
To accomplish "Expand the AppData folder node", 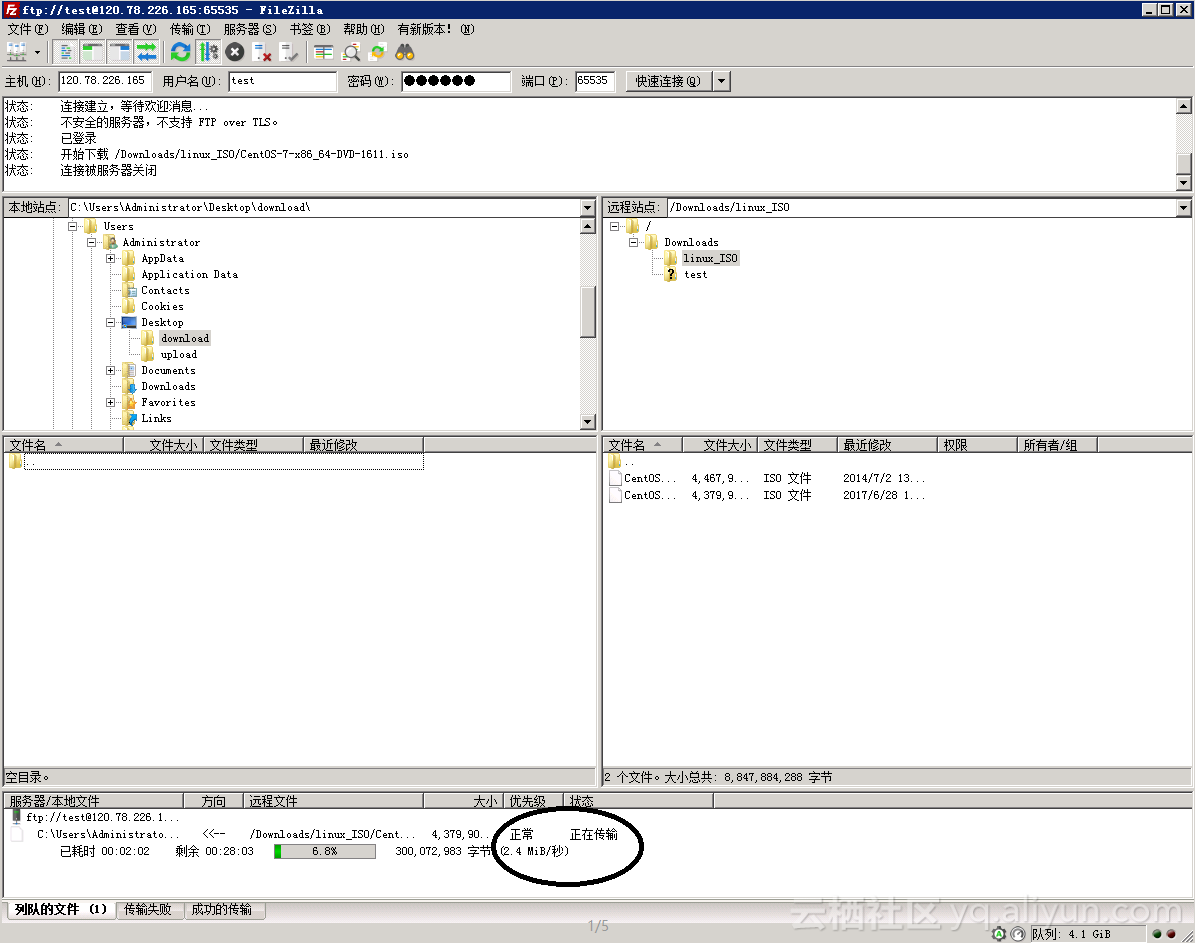I will tap(111, 258).
